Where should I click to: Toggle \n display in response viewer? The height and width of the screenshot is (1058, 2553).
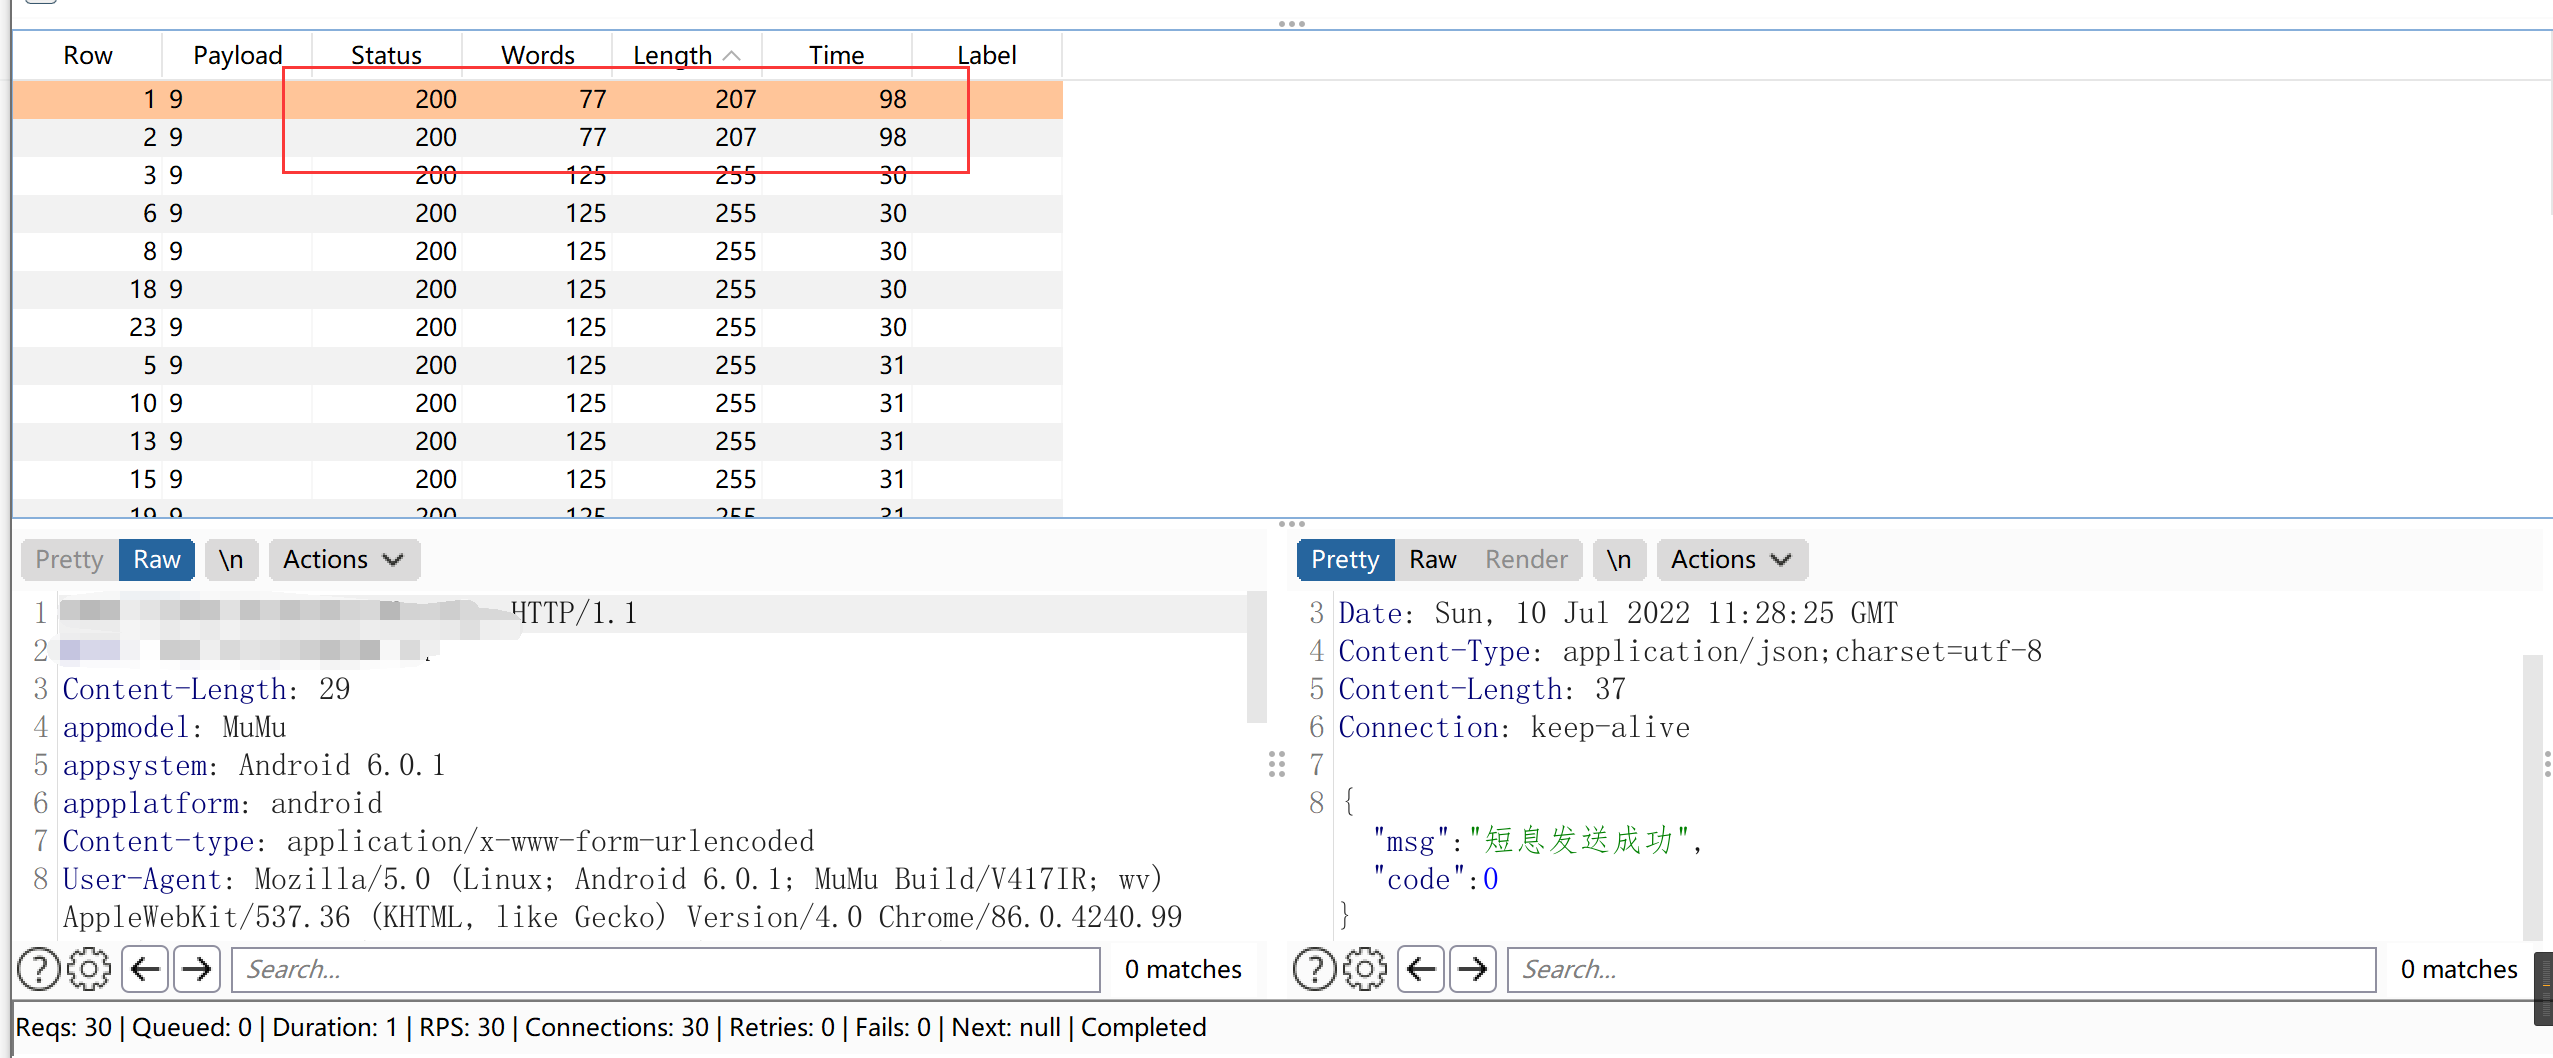[x=1618, y=560]
